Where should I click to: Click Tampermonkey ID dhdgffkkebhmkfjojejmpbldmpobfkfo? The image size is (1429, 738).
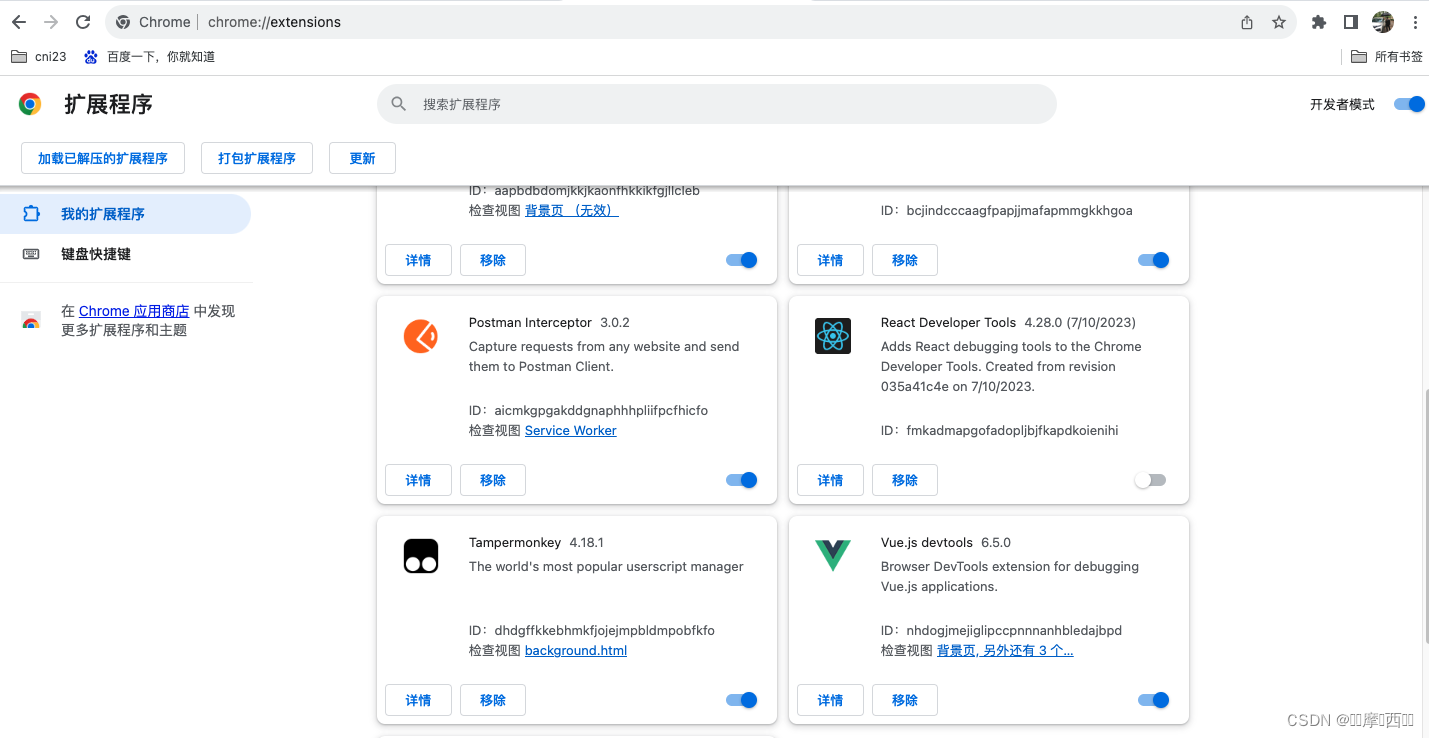(x=605, y=630)
